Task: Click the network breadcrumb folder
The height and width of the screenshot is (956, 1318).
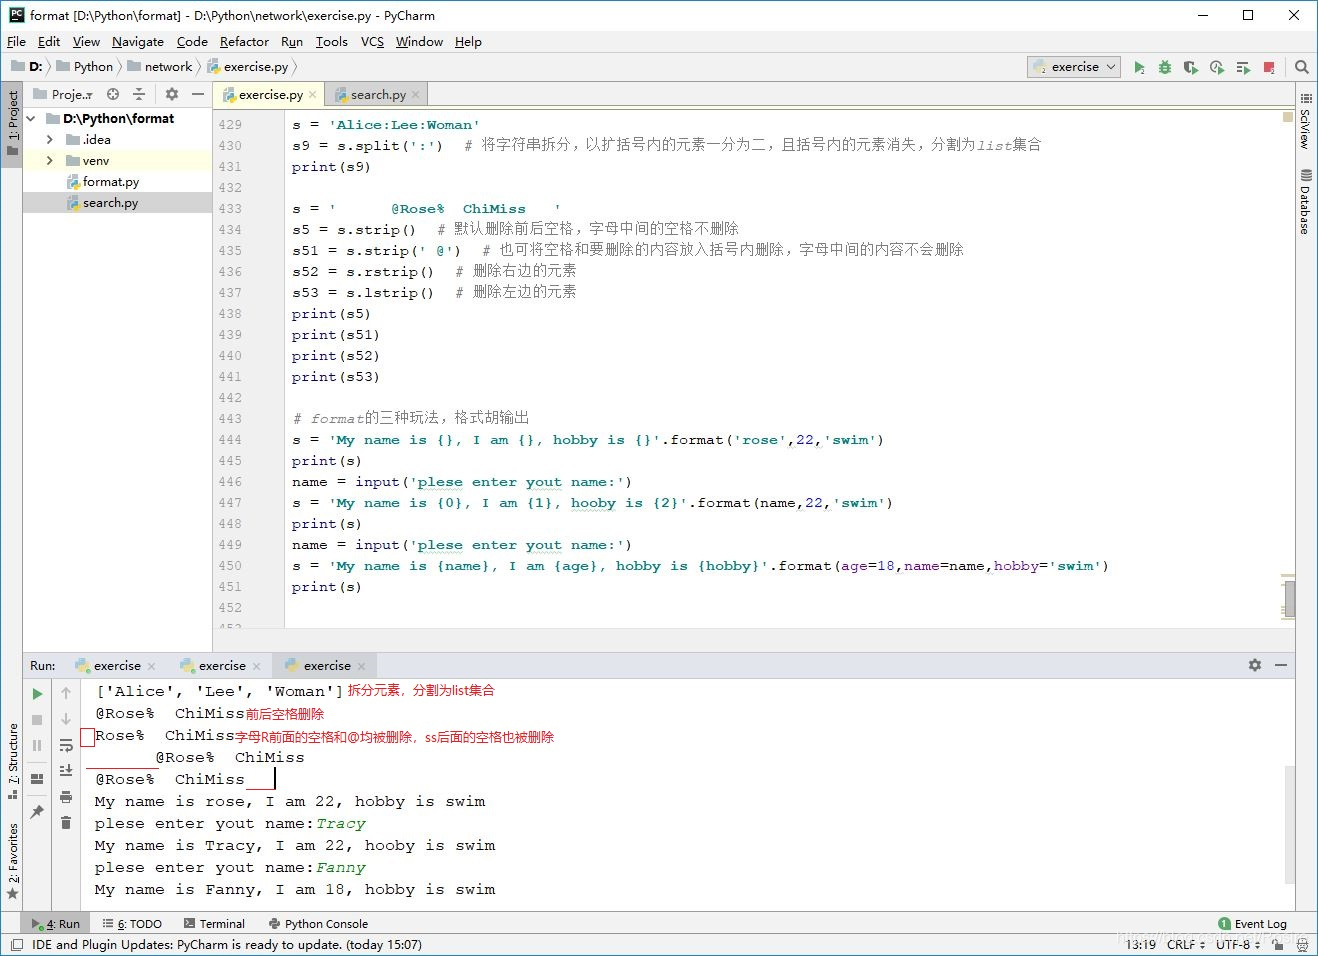Action: click(159, 67)
